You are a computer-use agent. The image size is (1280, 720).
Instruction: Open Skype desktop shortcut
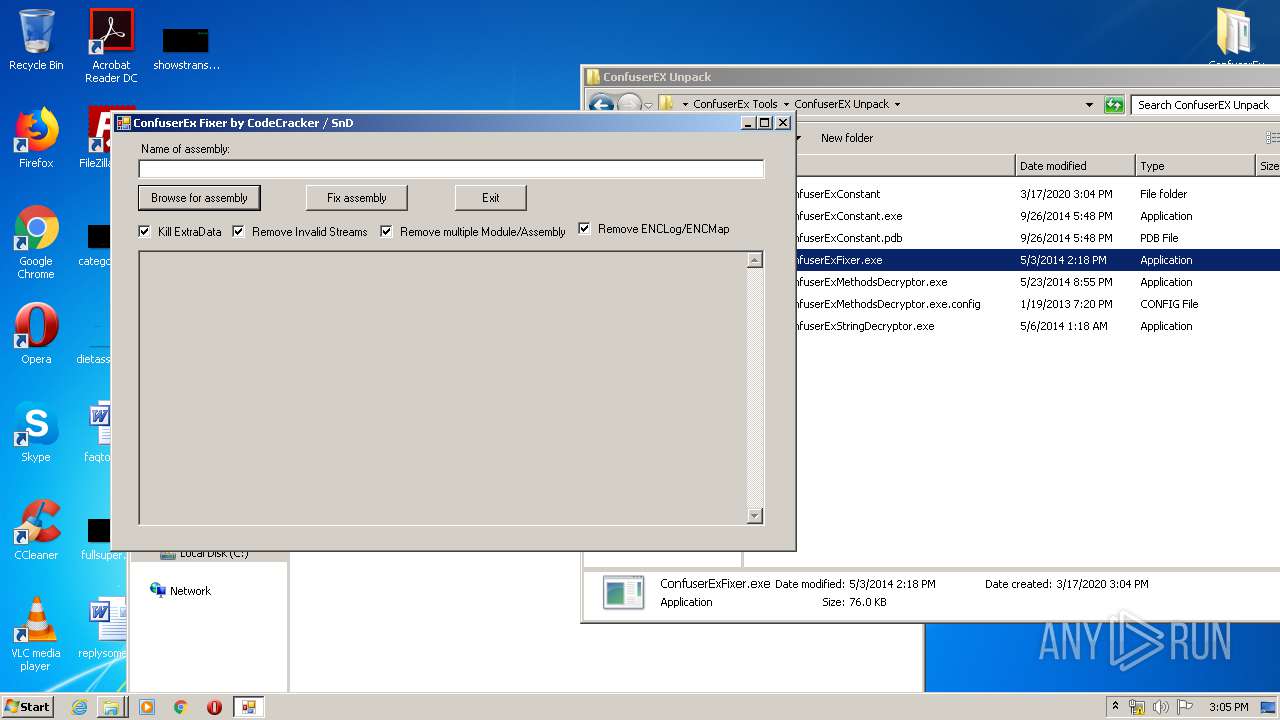coord(36,432)
